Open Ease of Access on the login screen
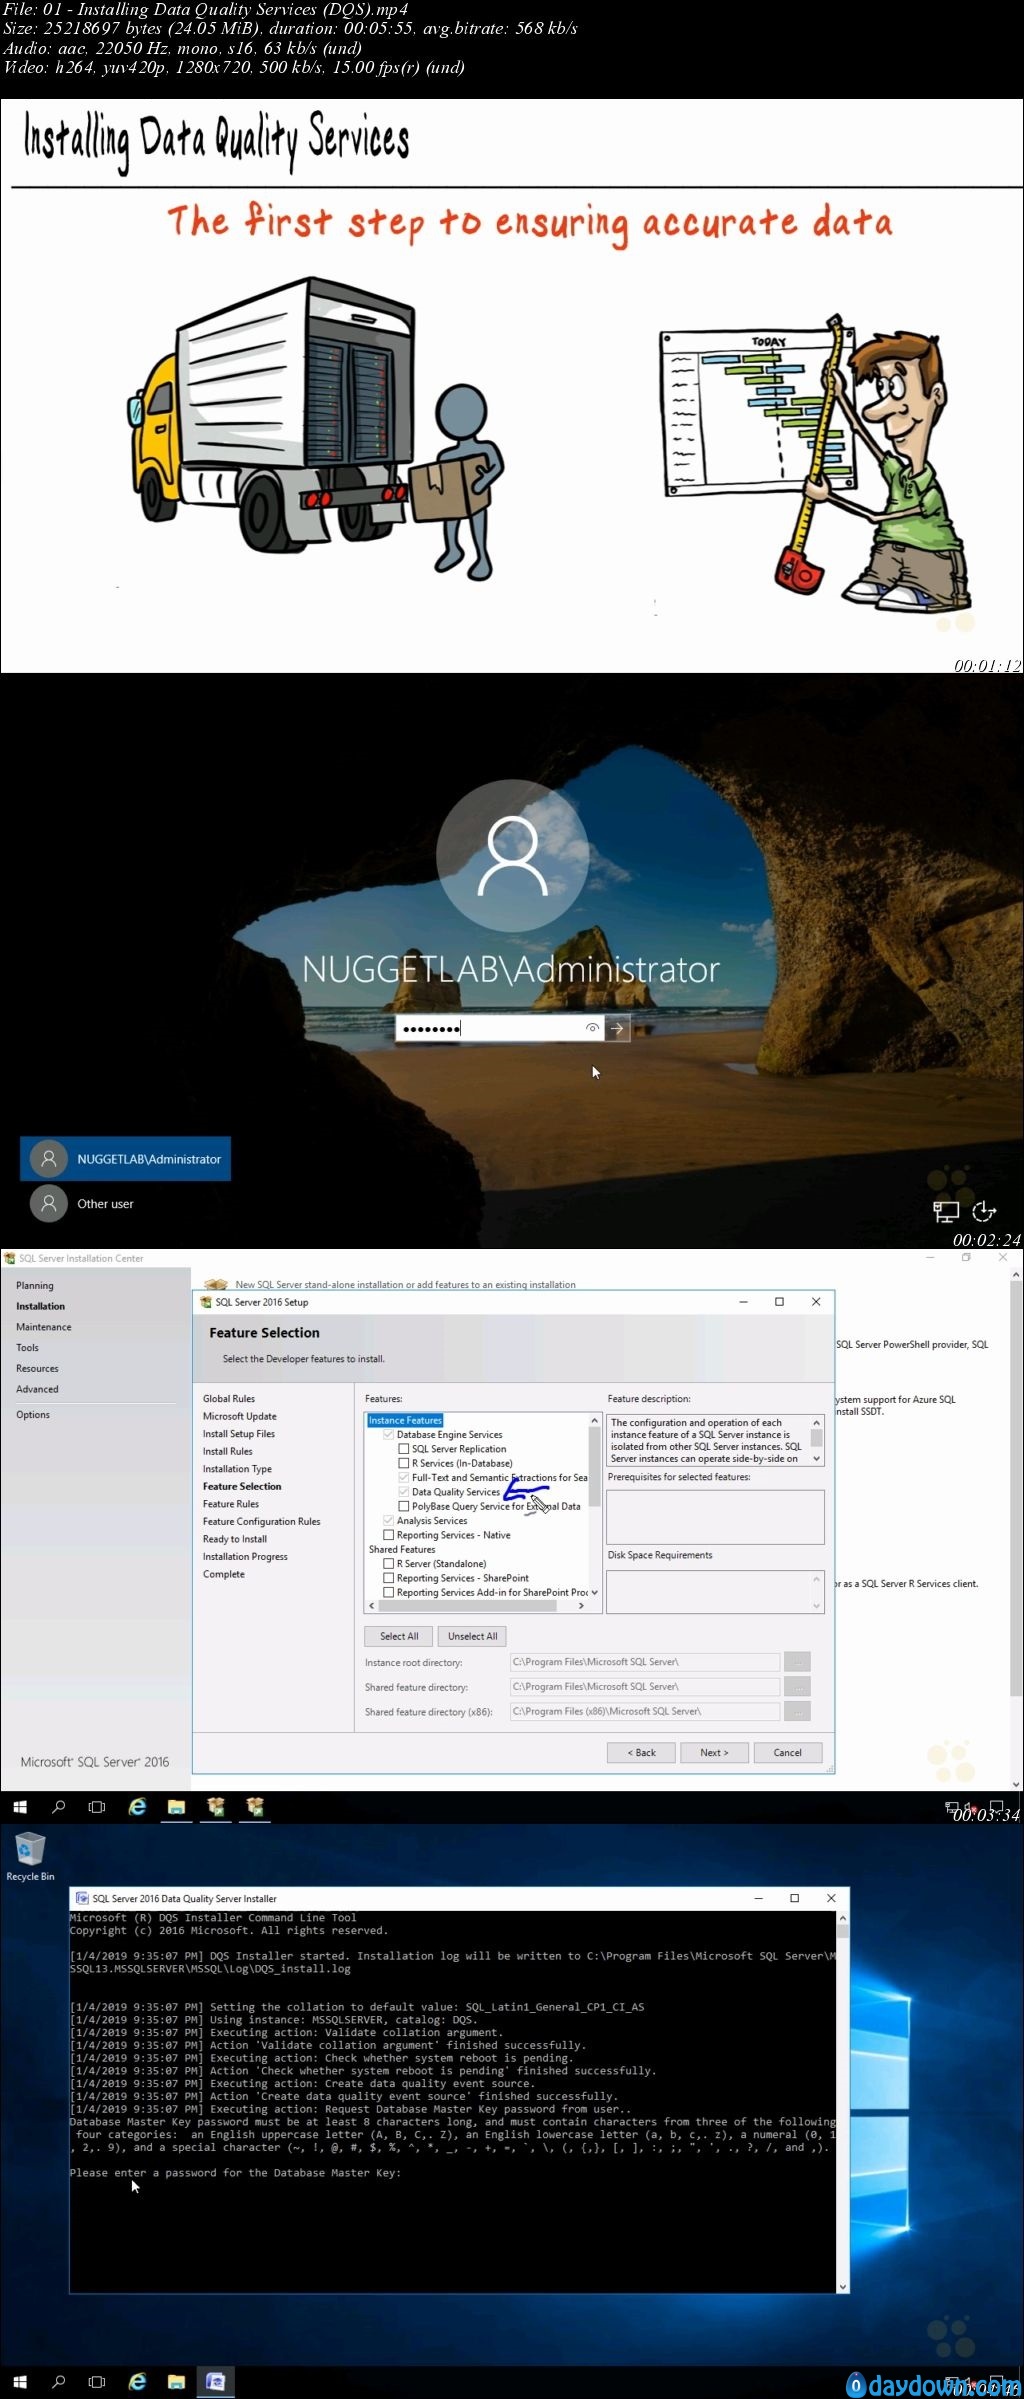The image size is (1024, 2399). (984, 1211)
